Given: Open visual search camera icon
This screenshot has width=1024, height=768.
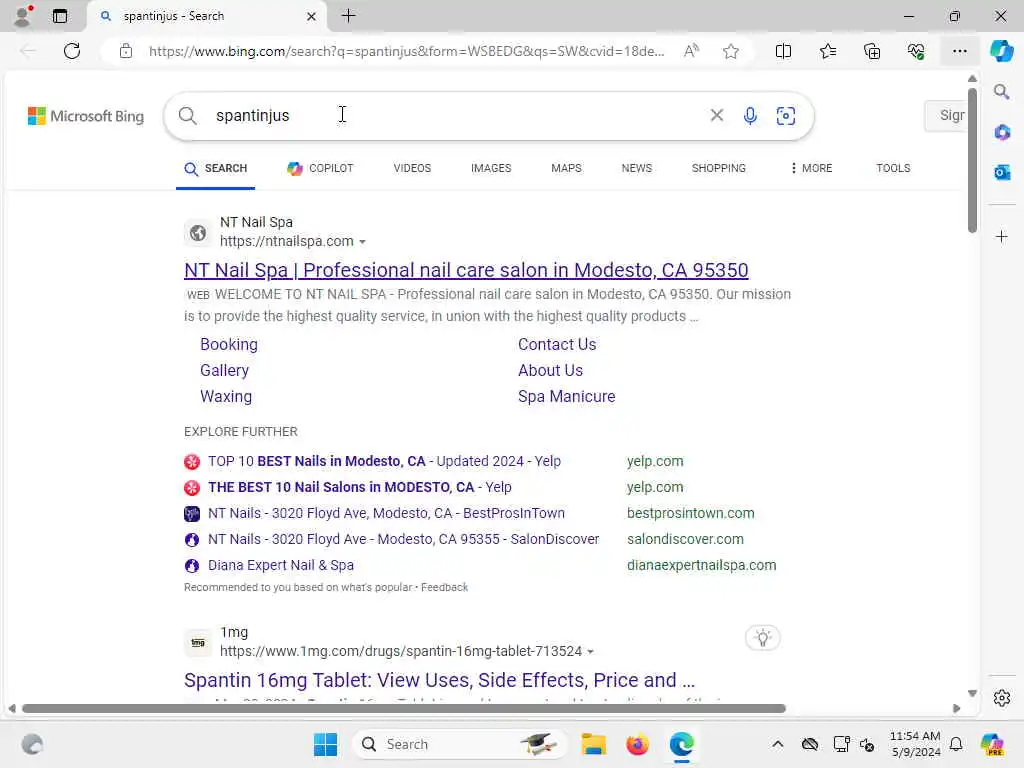Looking at the screenshot, I should 786,116.
